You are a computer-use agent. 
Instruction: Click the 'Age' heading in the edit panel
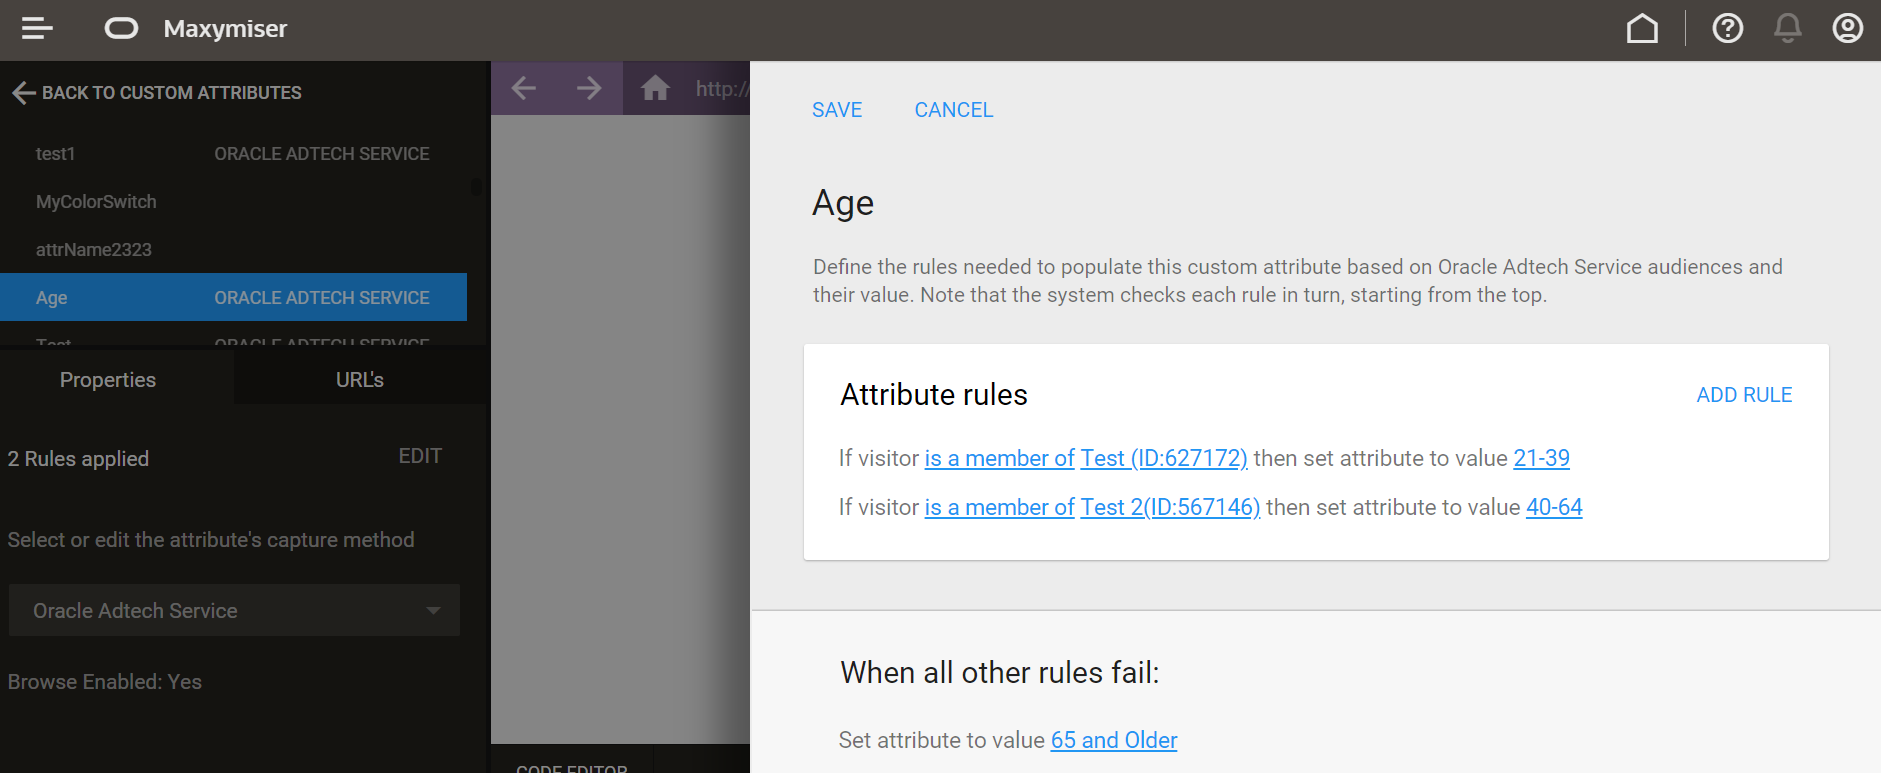[843, 203]
